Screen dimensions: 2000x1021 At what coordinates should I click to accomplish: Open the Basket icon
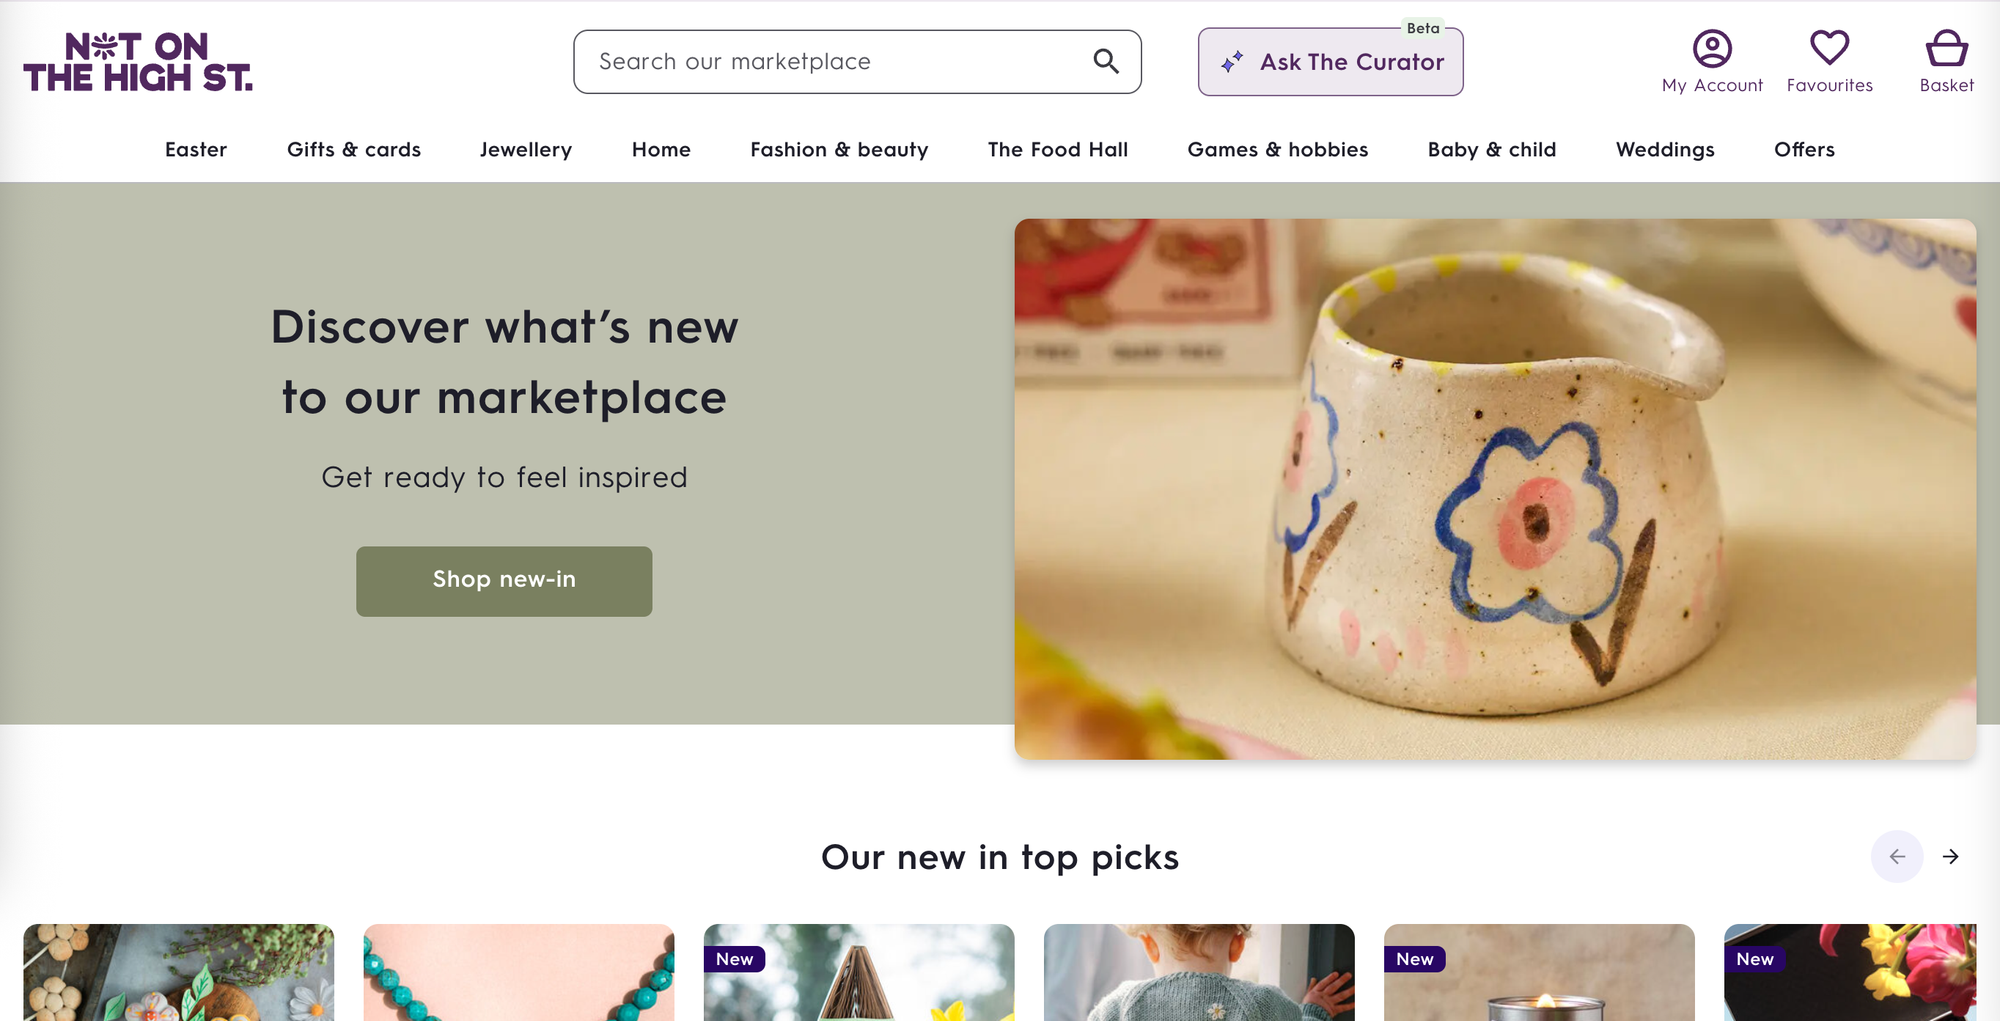click(x=1946, y=45)
